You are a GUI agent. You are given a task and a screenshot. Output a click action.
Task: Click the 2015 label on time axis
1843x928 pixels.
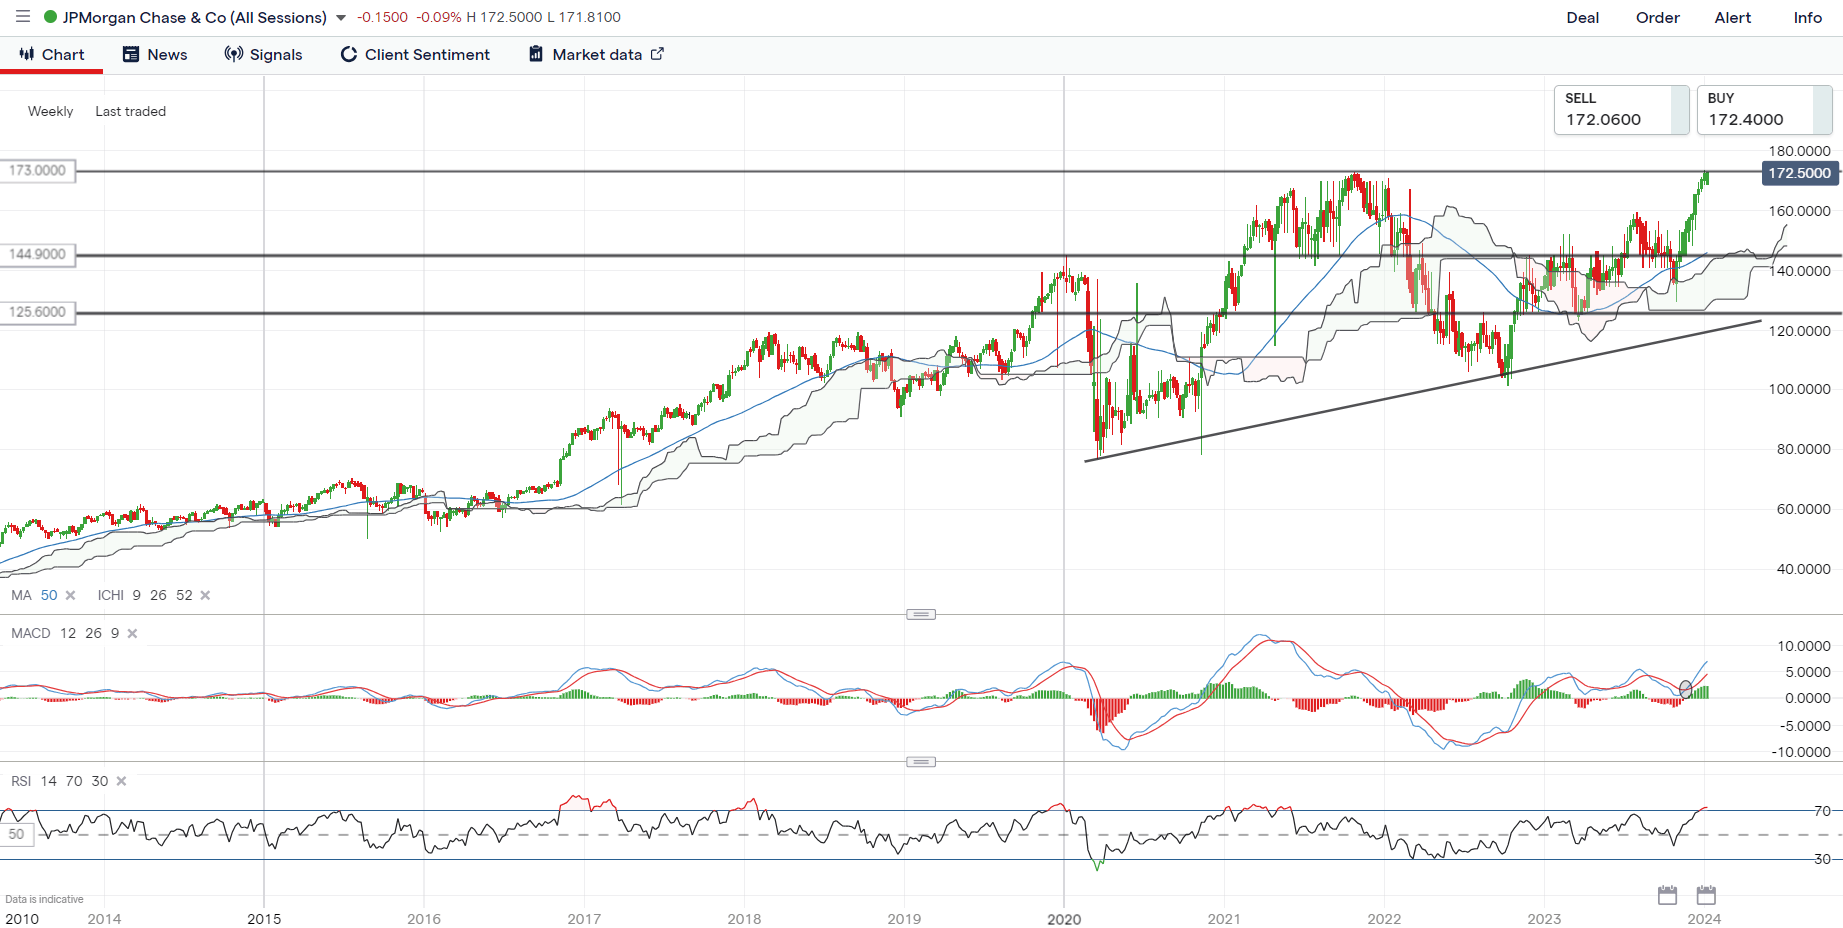264,919
